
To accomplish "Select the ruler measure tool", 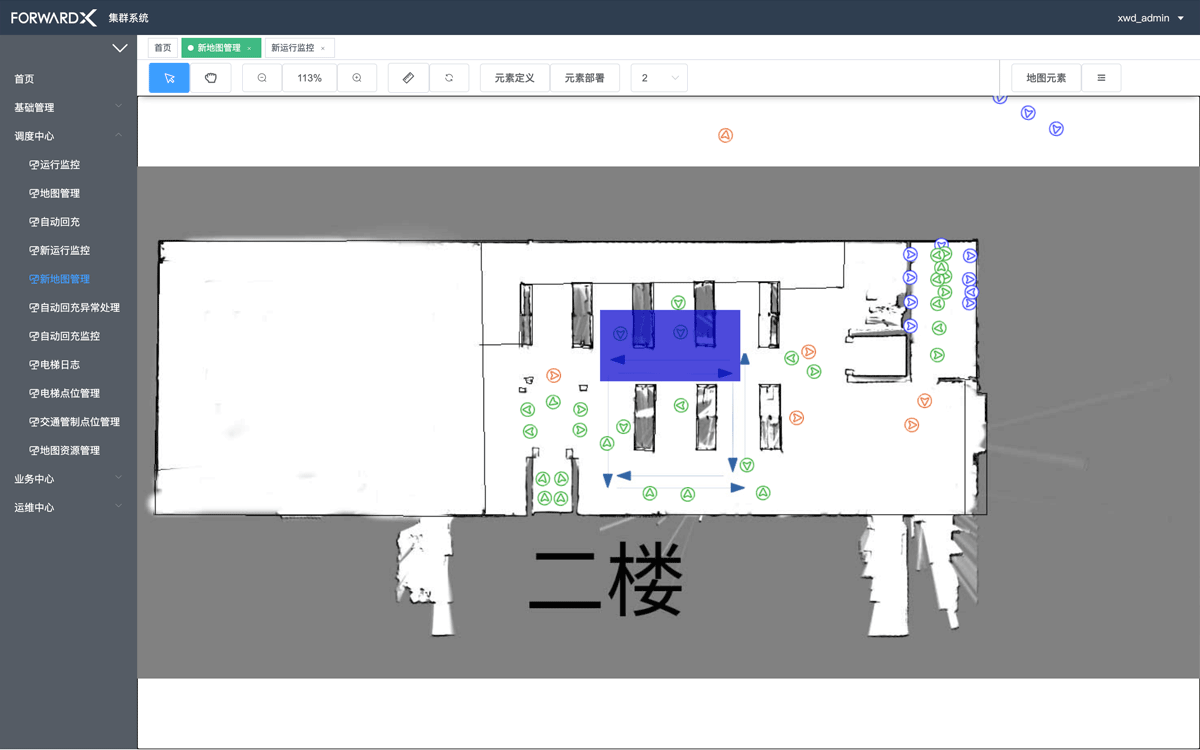I will (408, 78).
